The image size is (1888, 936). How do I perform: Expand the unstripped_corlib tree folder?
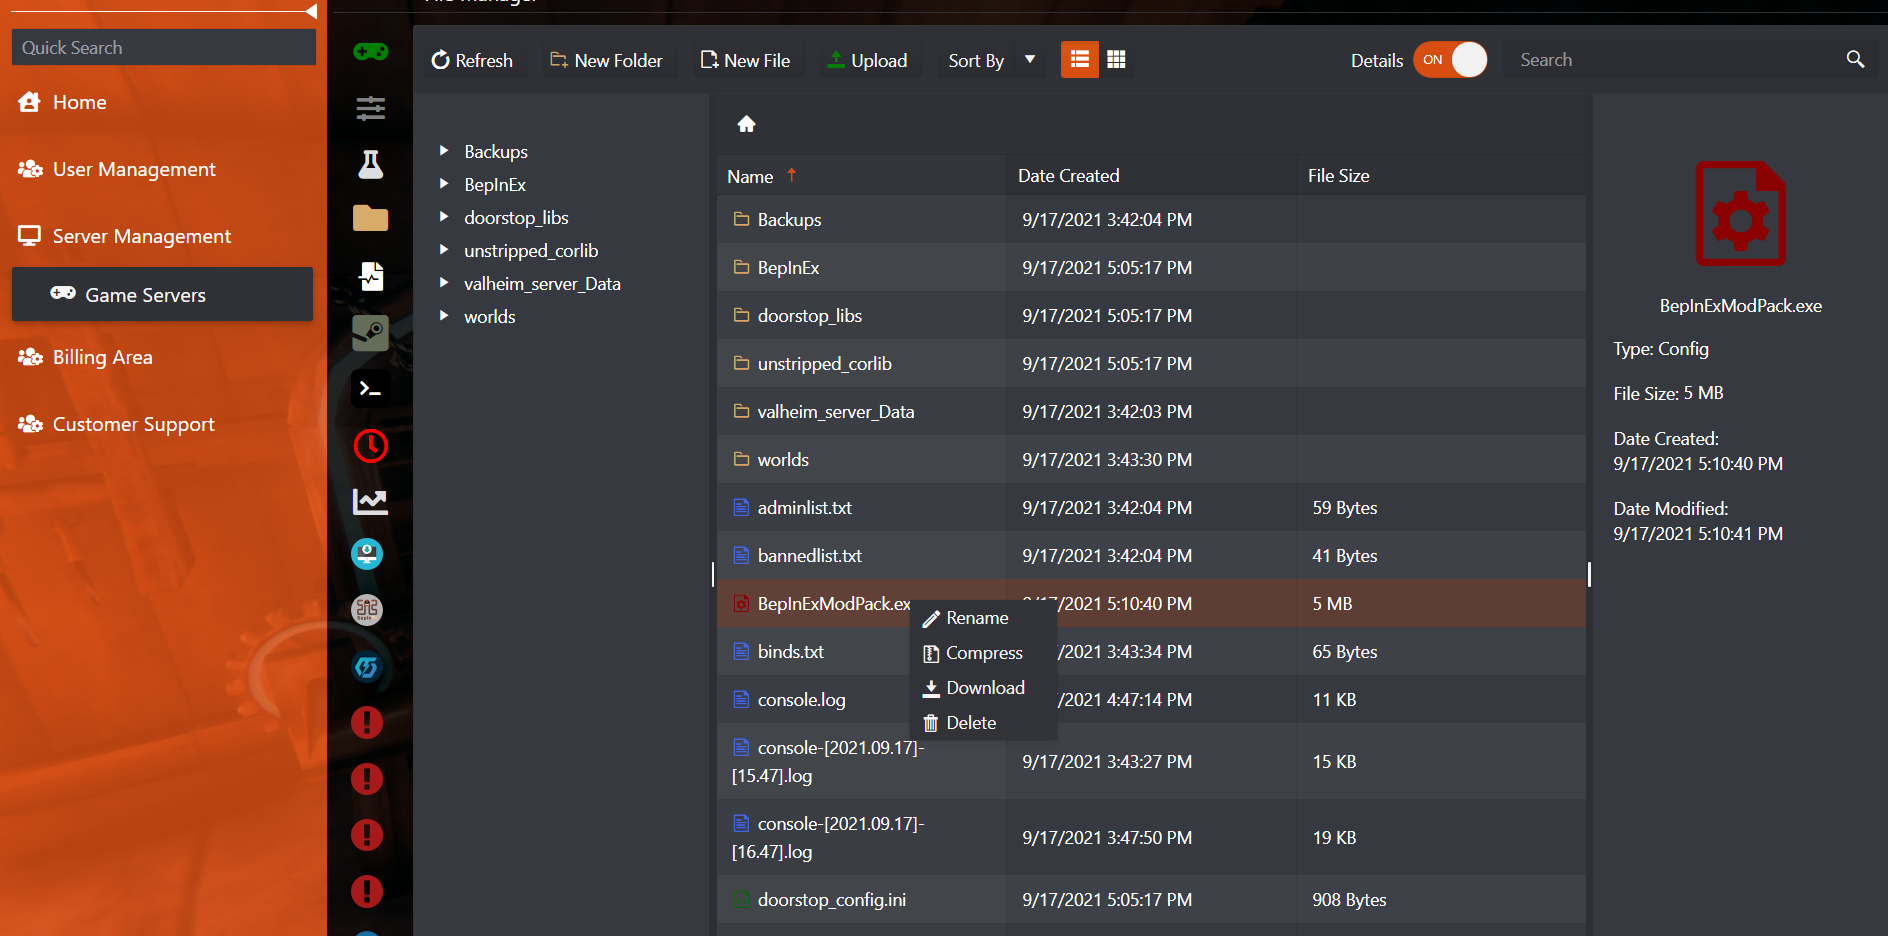[444, 250]
